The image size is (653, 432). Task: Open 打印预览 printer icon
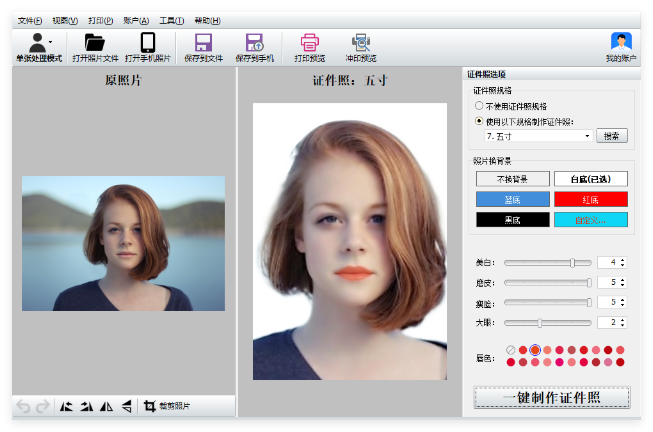[x=309, y=42]
